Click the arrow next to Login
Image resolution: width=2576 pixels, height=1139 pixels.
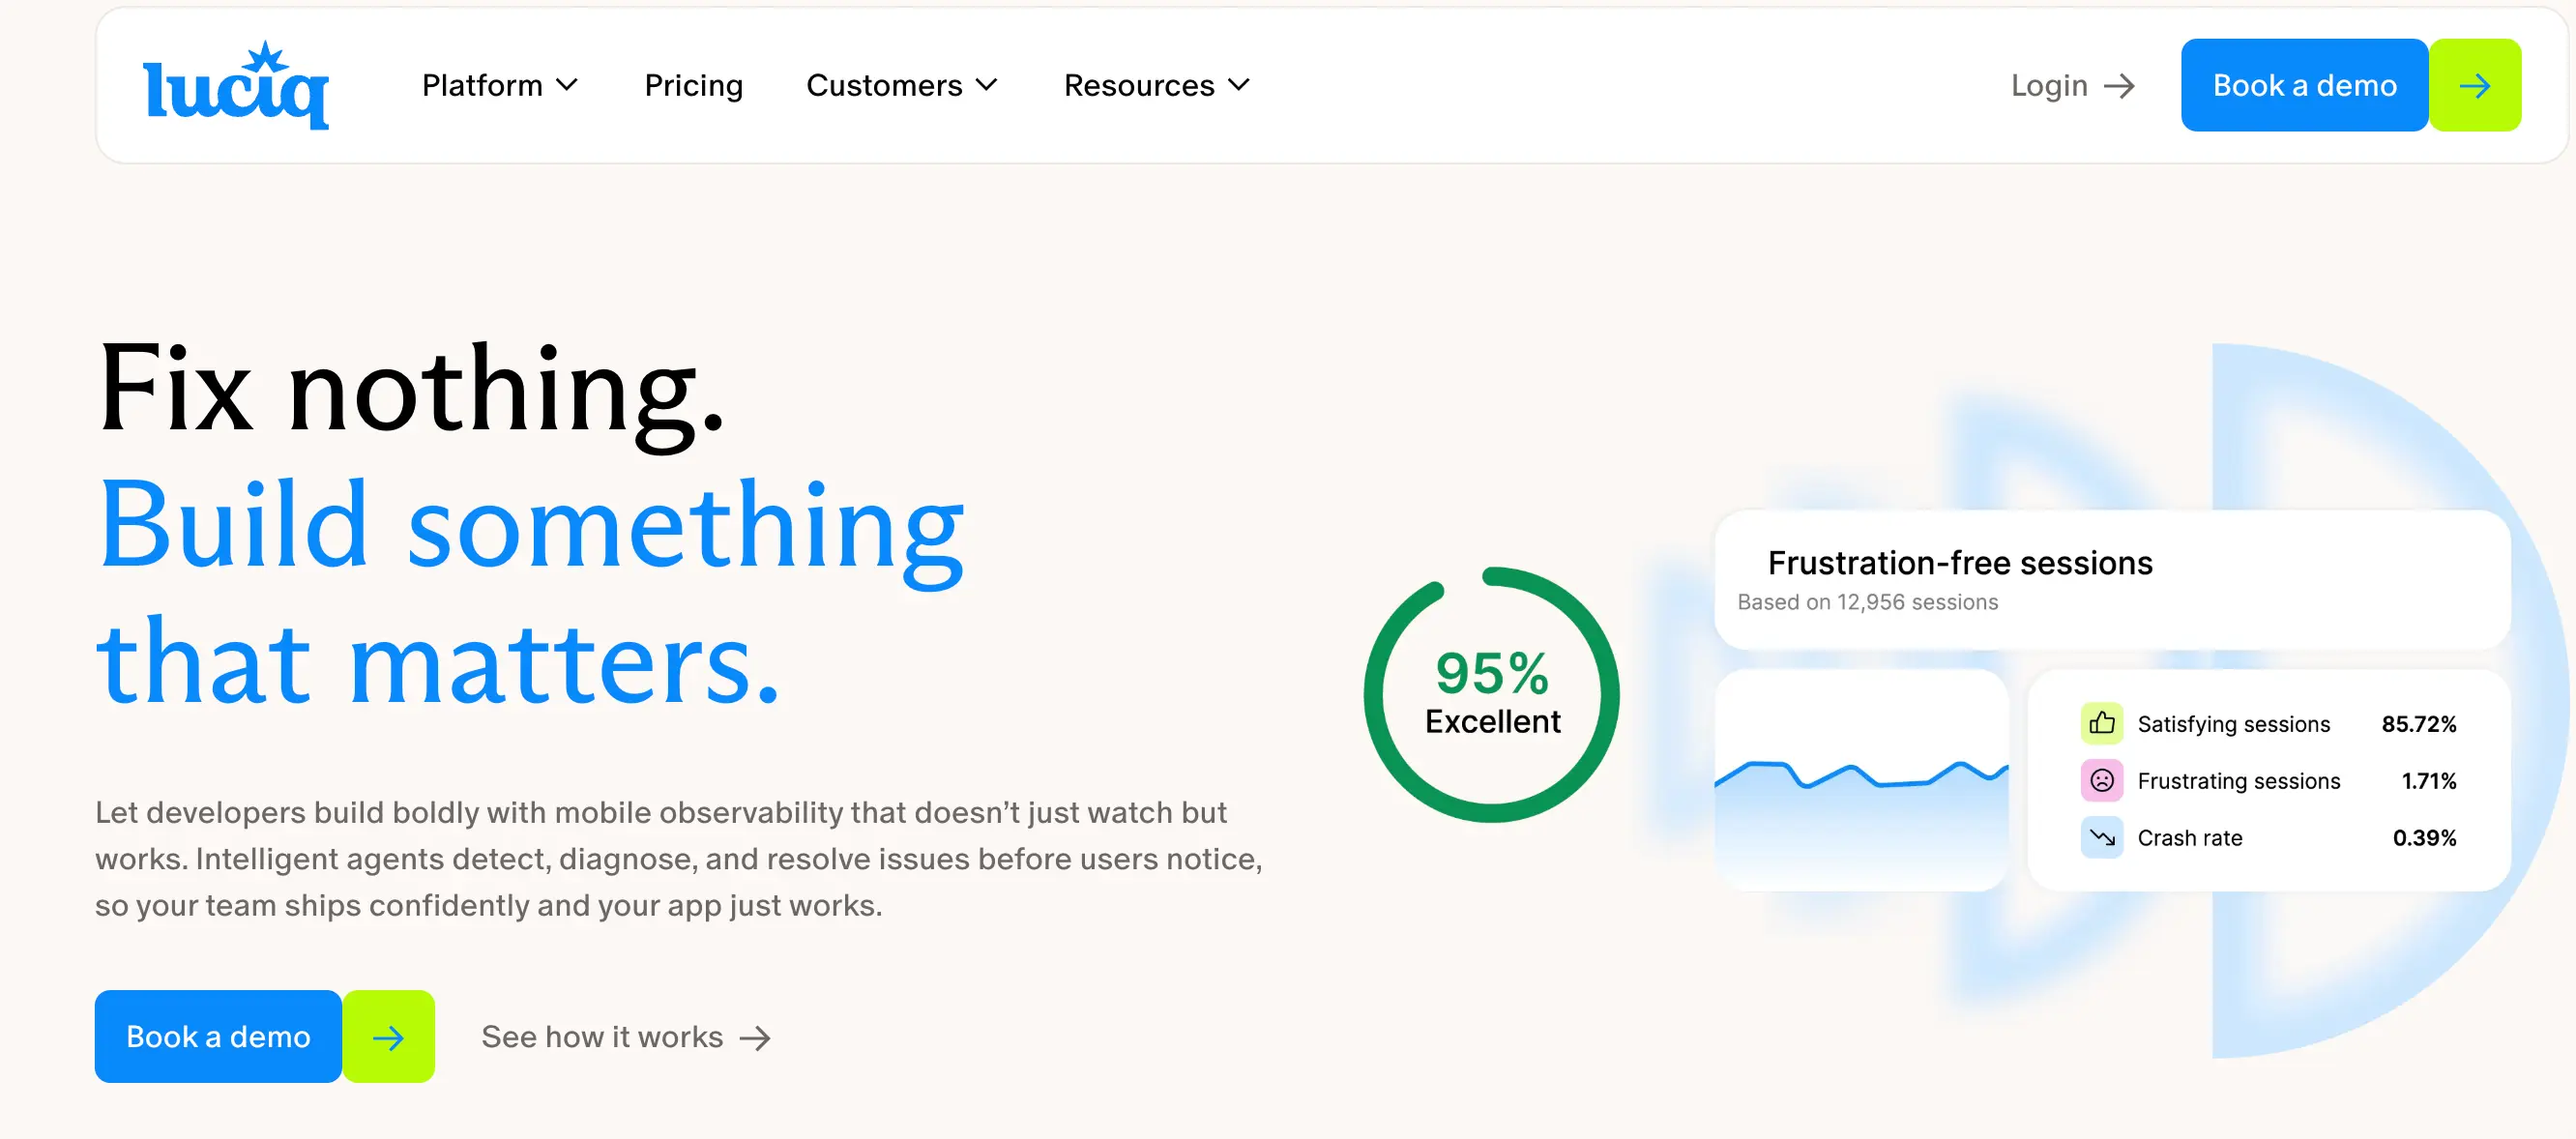[2119, 86]
